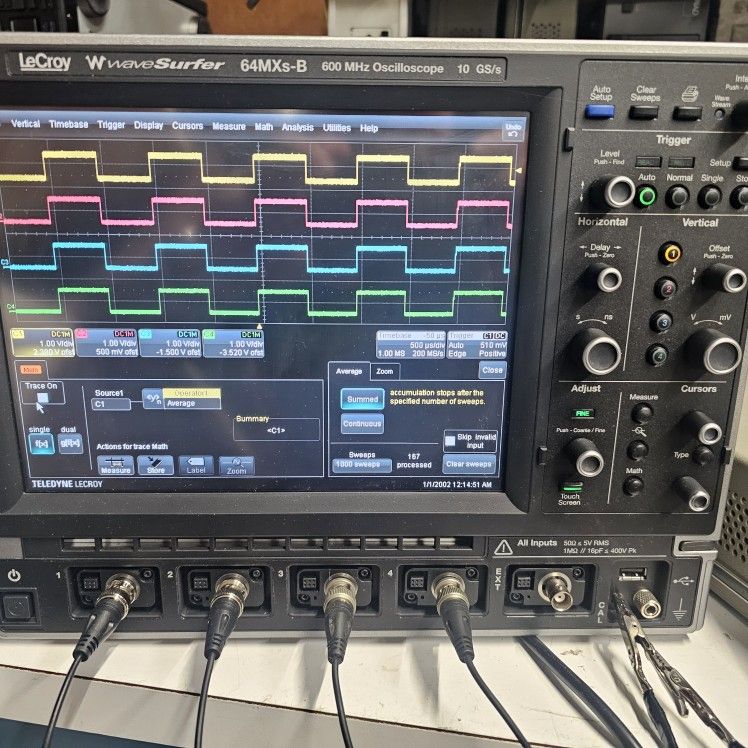Viewport: 748px width, 748px height.
Task: Push the WaveStream button
Action: point(719,114)
